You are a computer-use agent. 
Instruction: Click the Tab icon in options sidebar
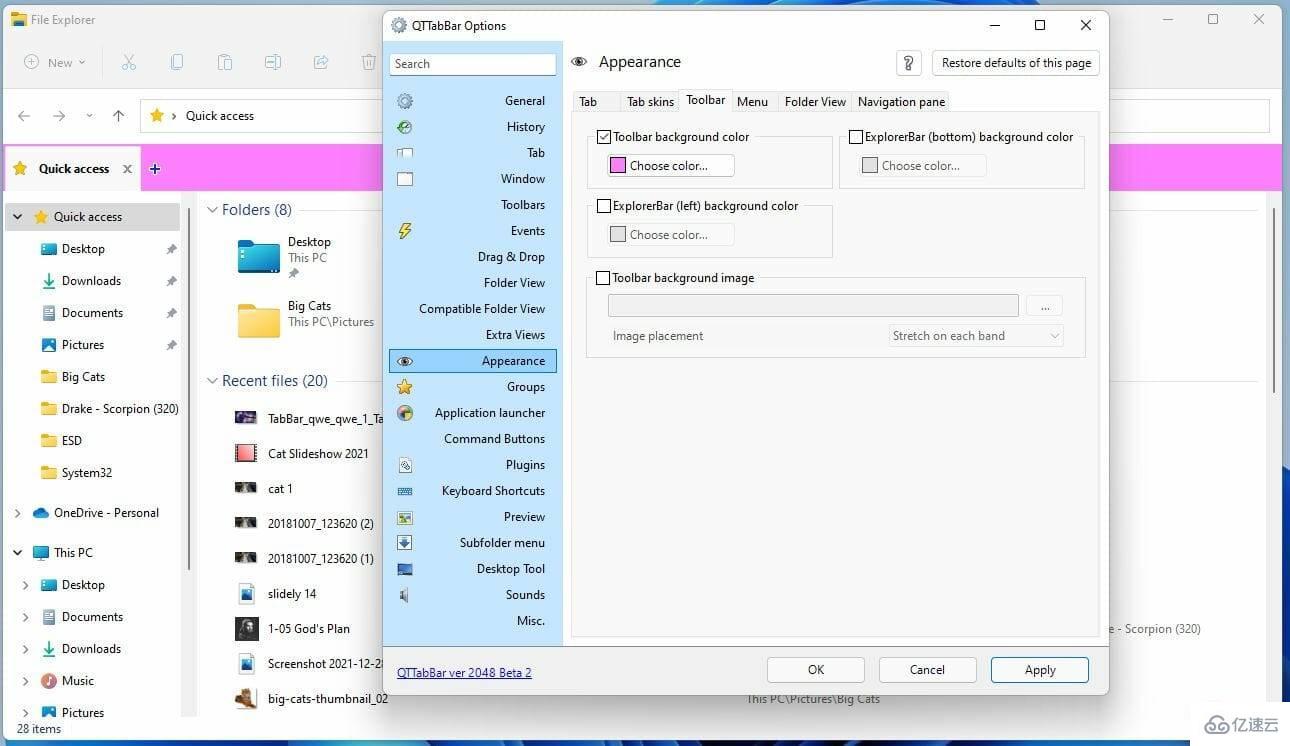405,153
